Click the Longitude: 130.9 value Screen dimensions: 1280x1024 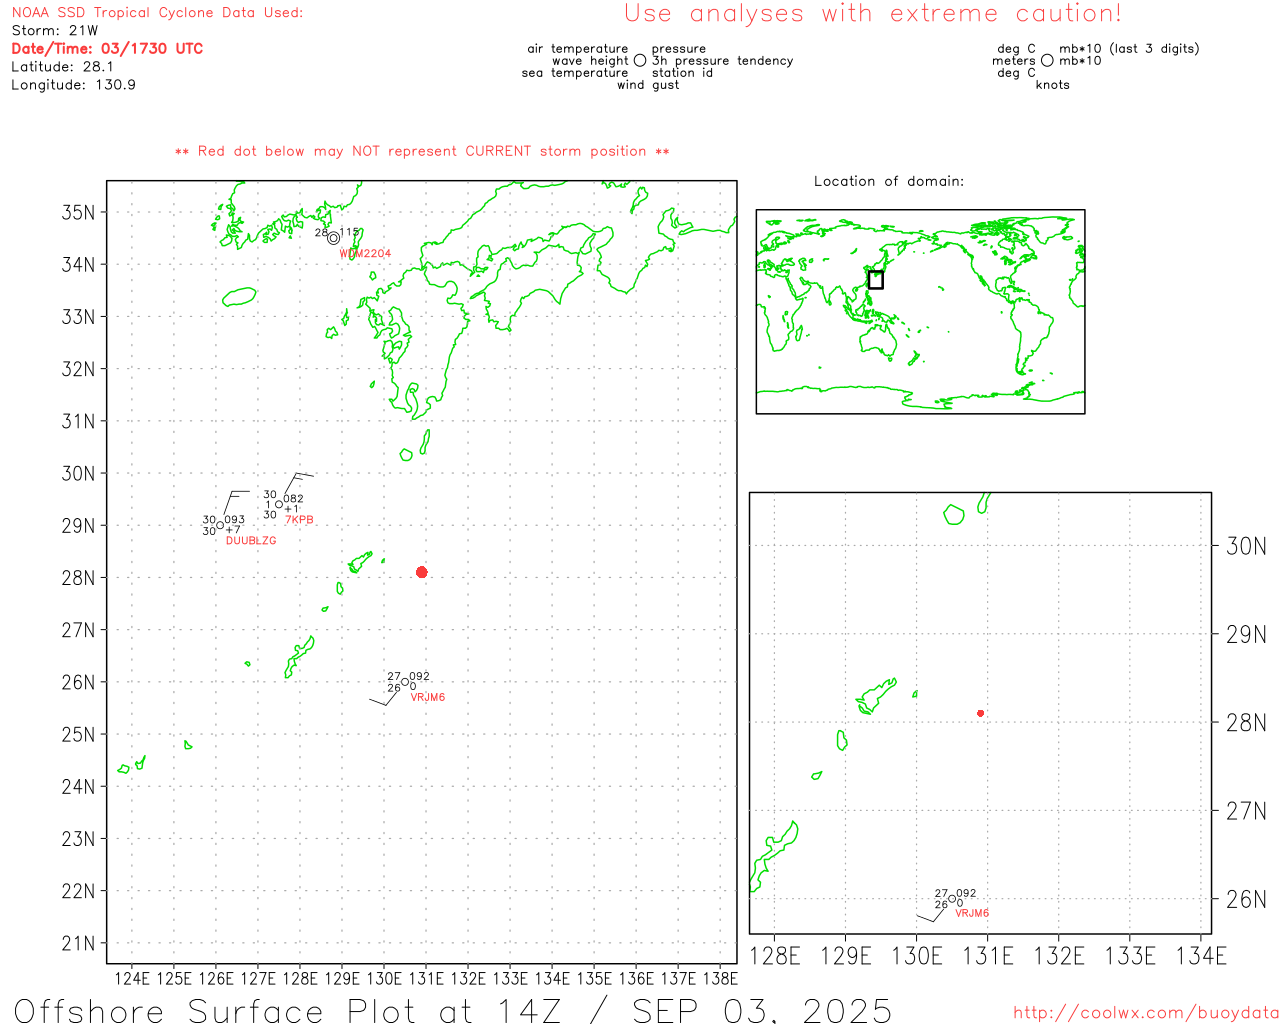point(73,84)
